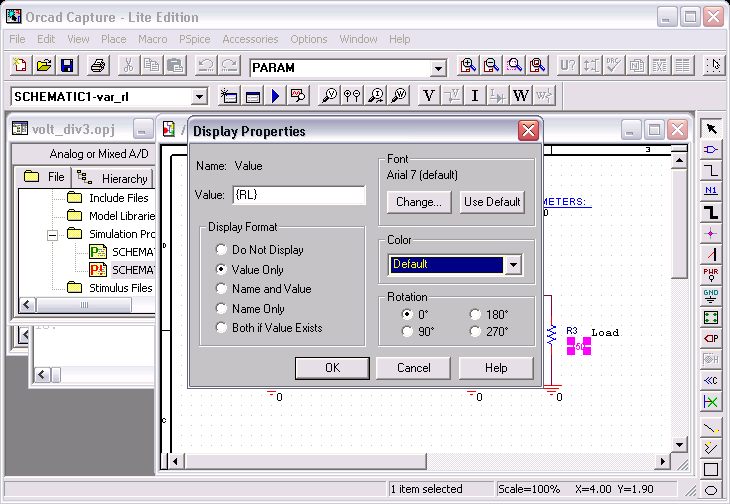Click the Zoom to Area icon

click(x=514, y=66)
